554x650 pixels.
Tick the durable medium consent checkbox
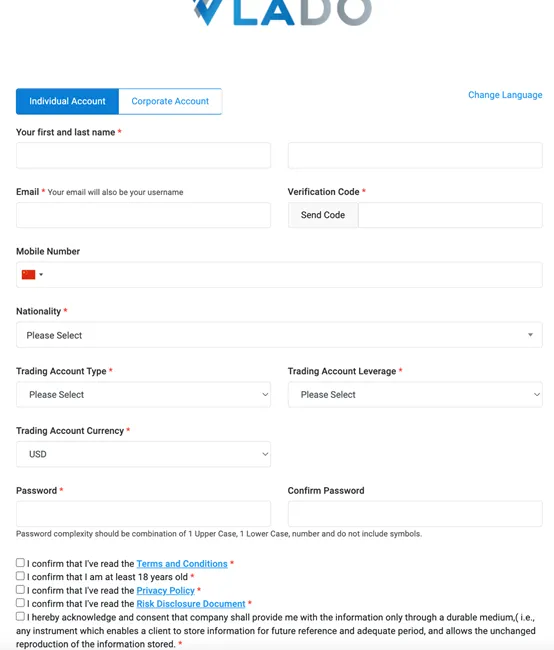20,616
